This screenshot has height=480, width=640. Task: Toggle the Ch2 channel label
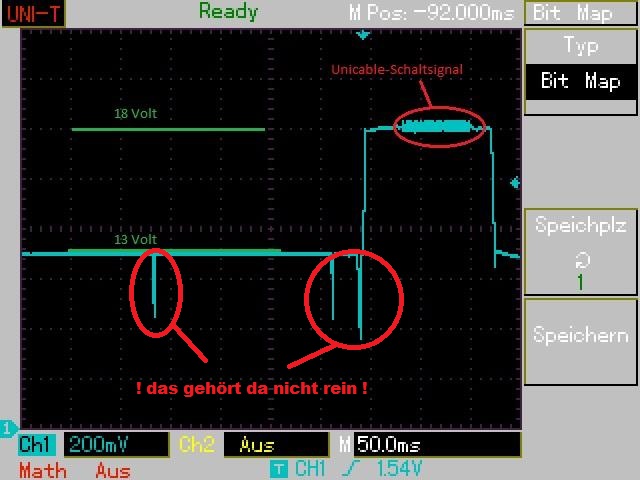(x=196, y=444)
